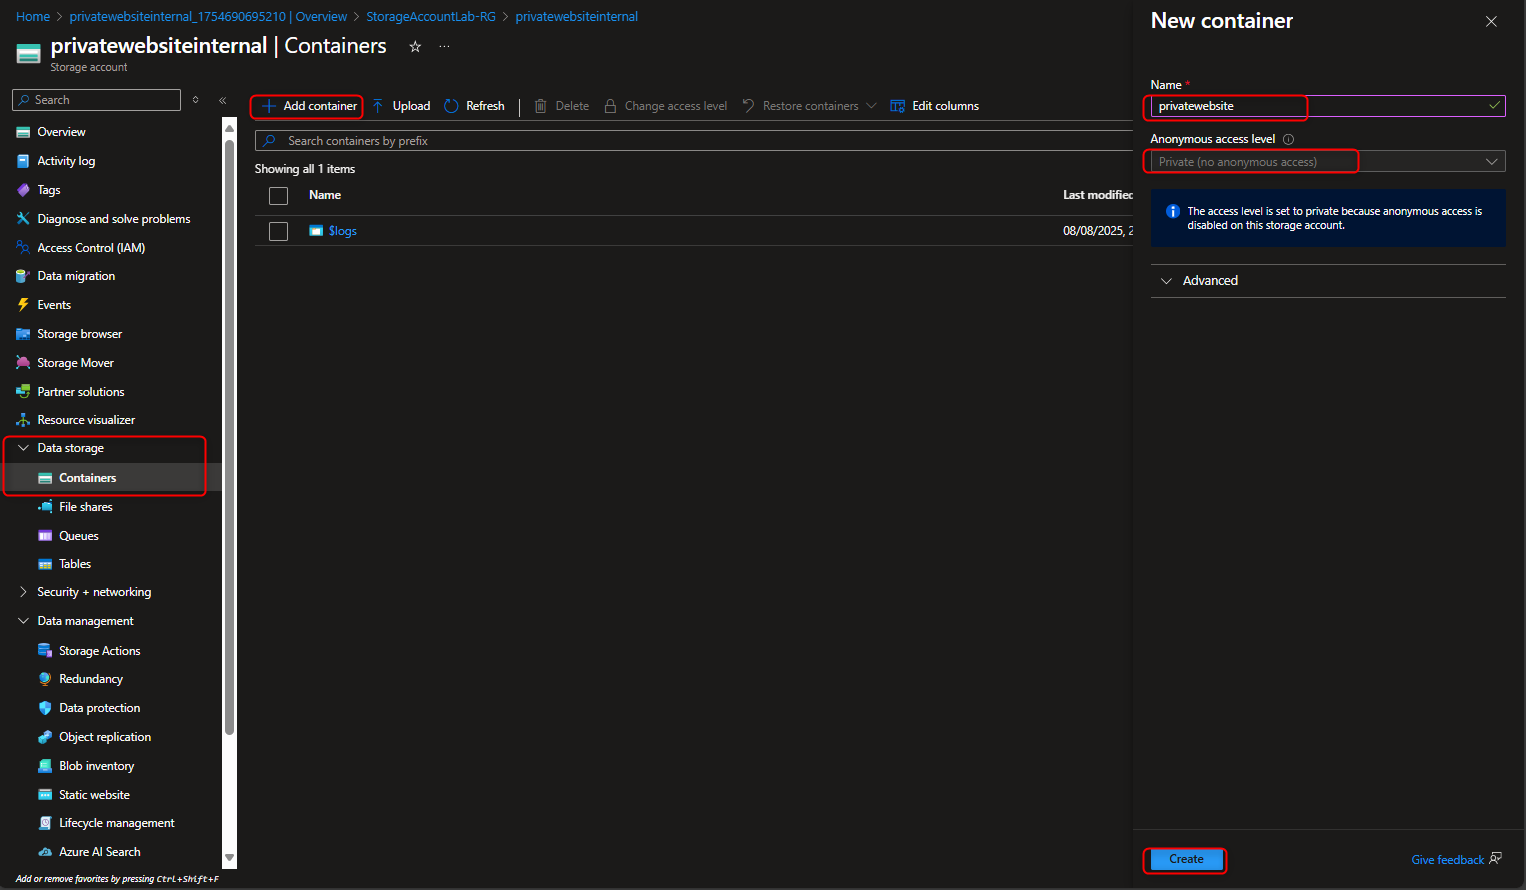Image resolution: width=1526 pixels, height=890 pixels.
Task: Toggle favorite star for privatewebsiteinternal
Action: (x=415, y=45)
